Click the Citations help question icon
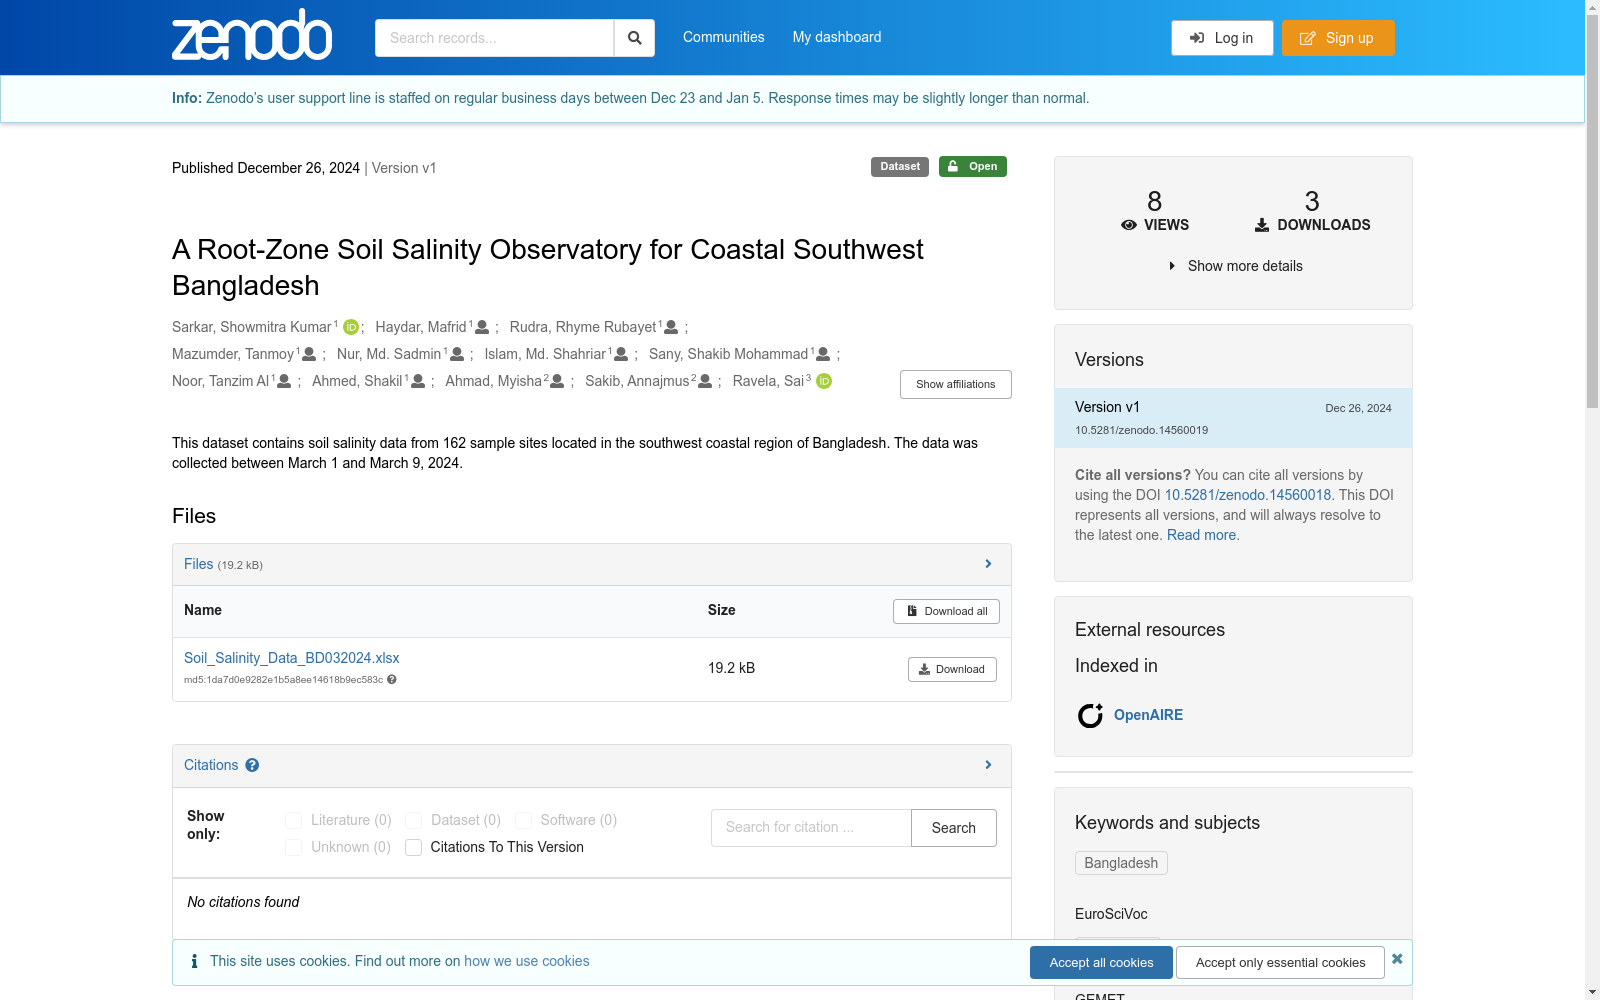The width and height of the screenshot is (1600, 1000). point(252,765)
